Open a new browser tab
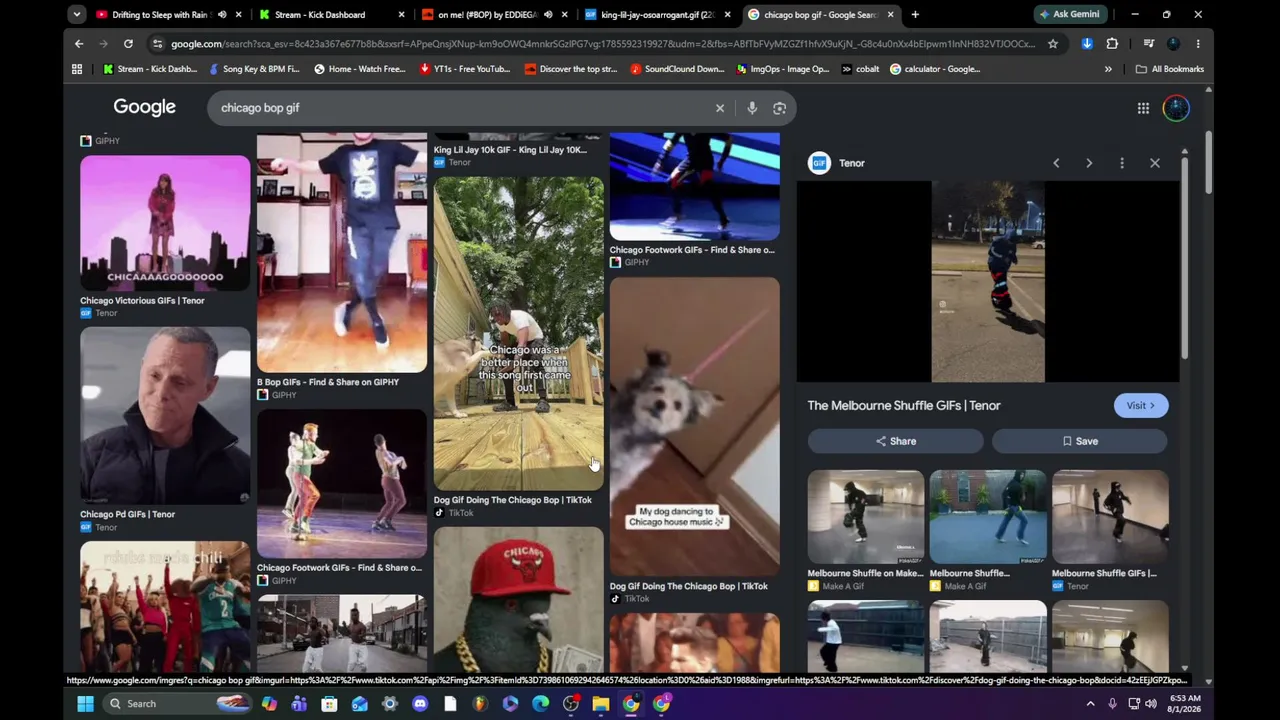This screenshot has width=1280, height=720. coord(915,15)
